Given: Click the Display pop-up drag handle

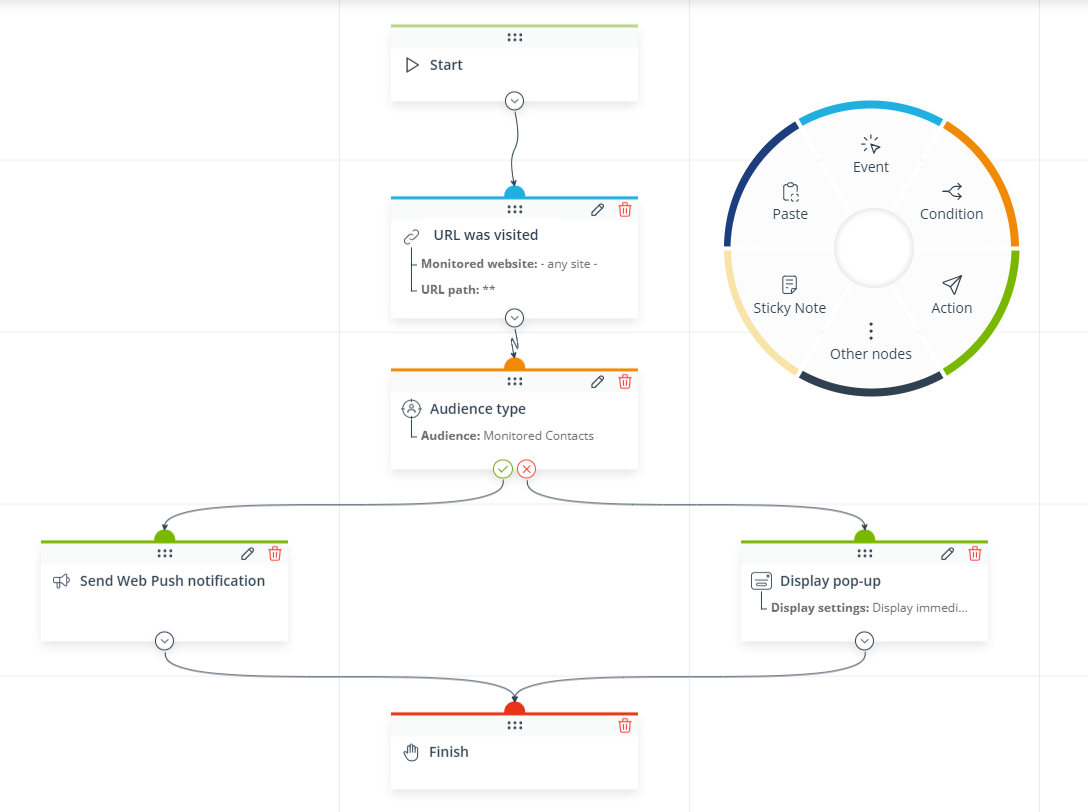Looking at the screenshot, I should 865,554.
